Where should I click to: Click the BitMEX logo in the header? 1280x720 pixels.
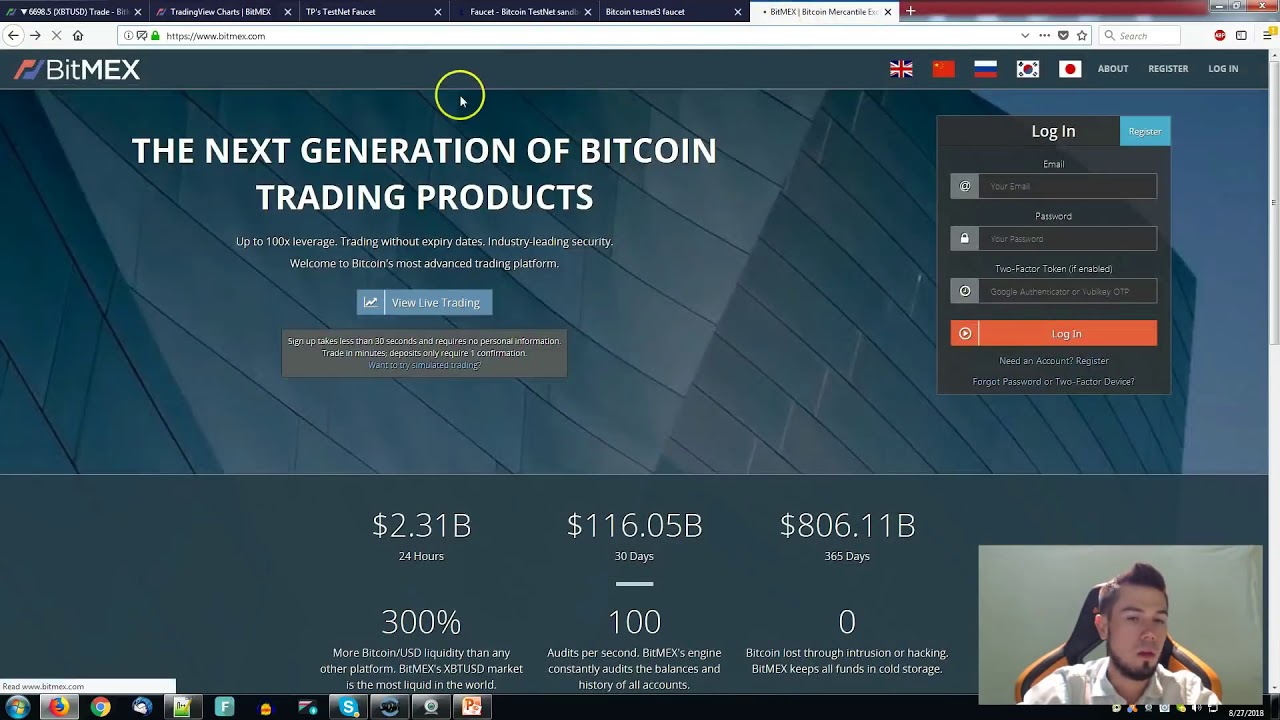[x=77, y=69]
